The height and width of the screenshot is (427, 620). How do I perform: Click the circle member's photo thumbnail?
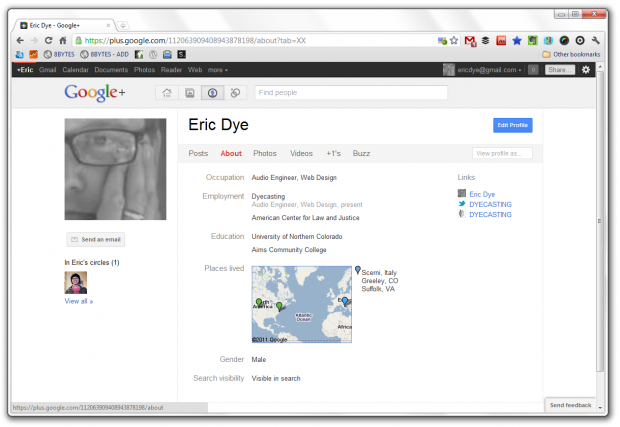coord(76,283)
